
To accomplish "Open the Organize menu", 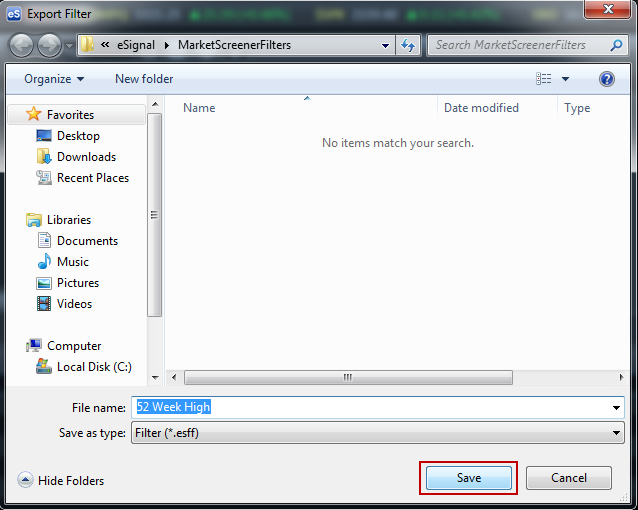I will pyautogui.click(x=54, y=79).
